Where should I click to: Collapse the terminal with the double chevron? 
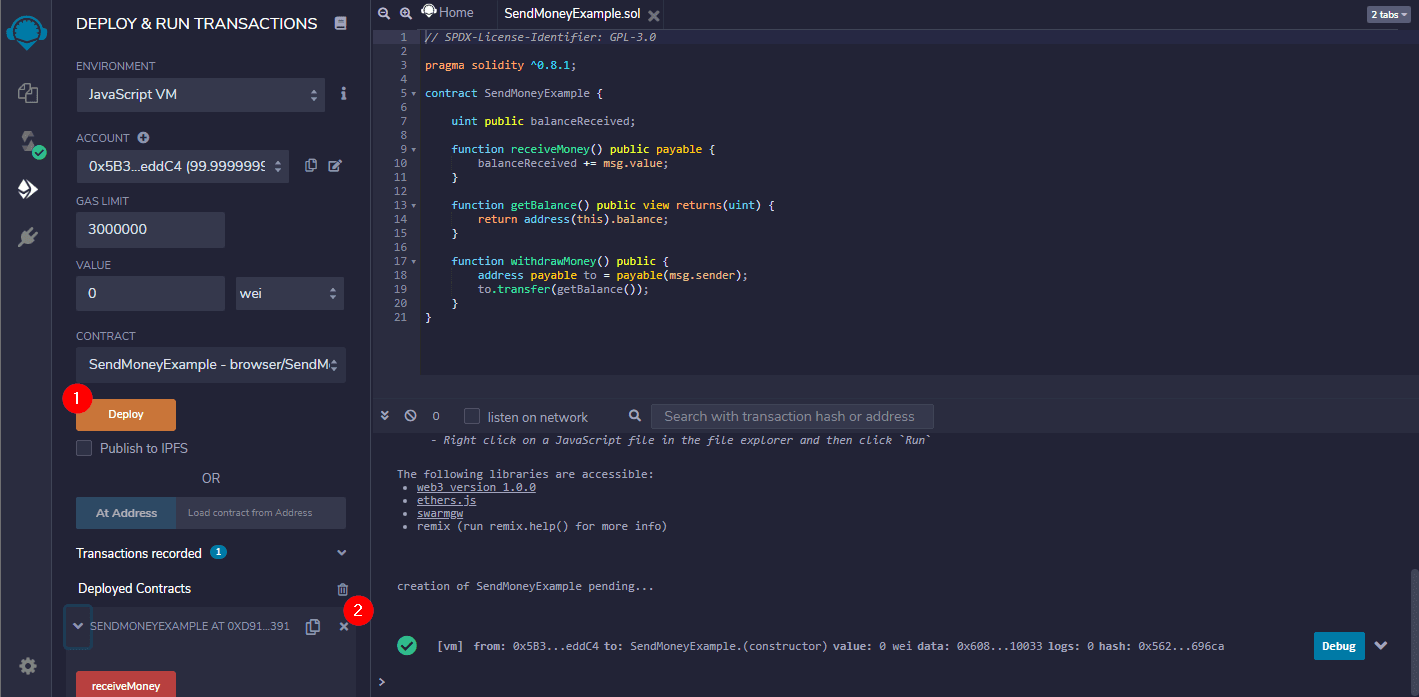(x=384, y=415)
